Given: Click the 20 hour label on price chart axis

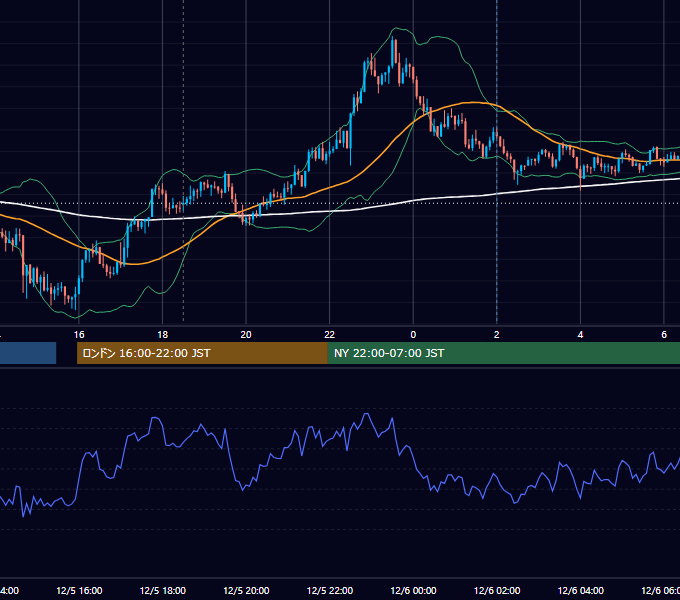Looking at the screenshot, I should [246, 334].
